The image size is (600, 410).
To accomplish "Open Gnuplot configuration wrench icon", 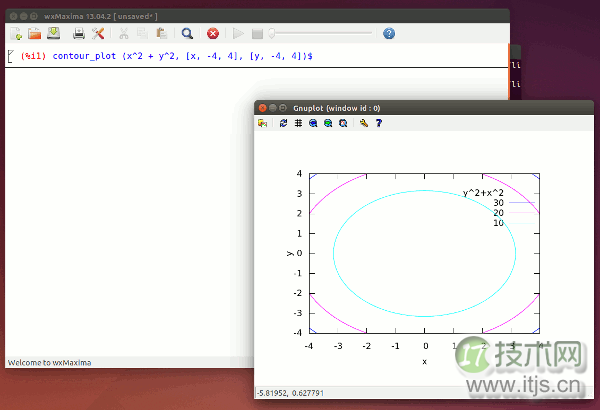I will pyautogui.click(x=364, y=123).
